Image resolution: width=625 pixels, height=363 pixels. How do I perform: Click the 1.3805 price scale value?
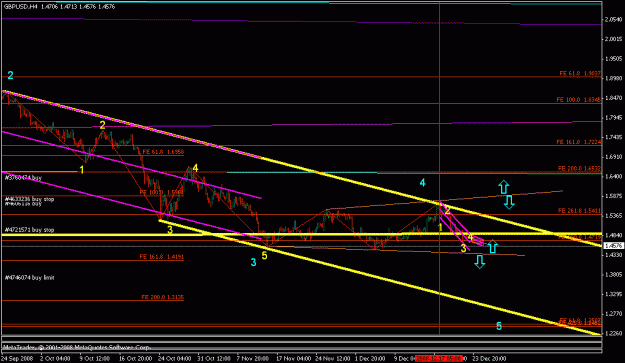614,274
